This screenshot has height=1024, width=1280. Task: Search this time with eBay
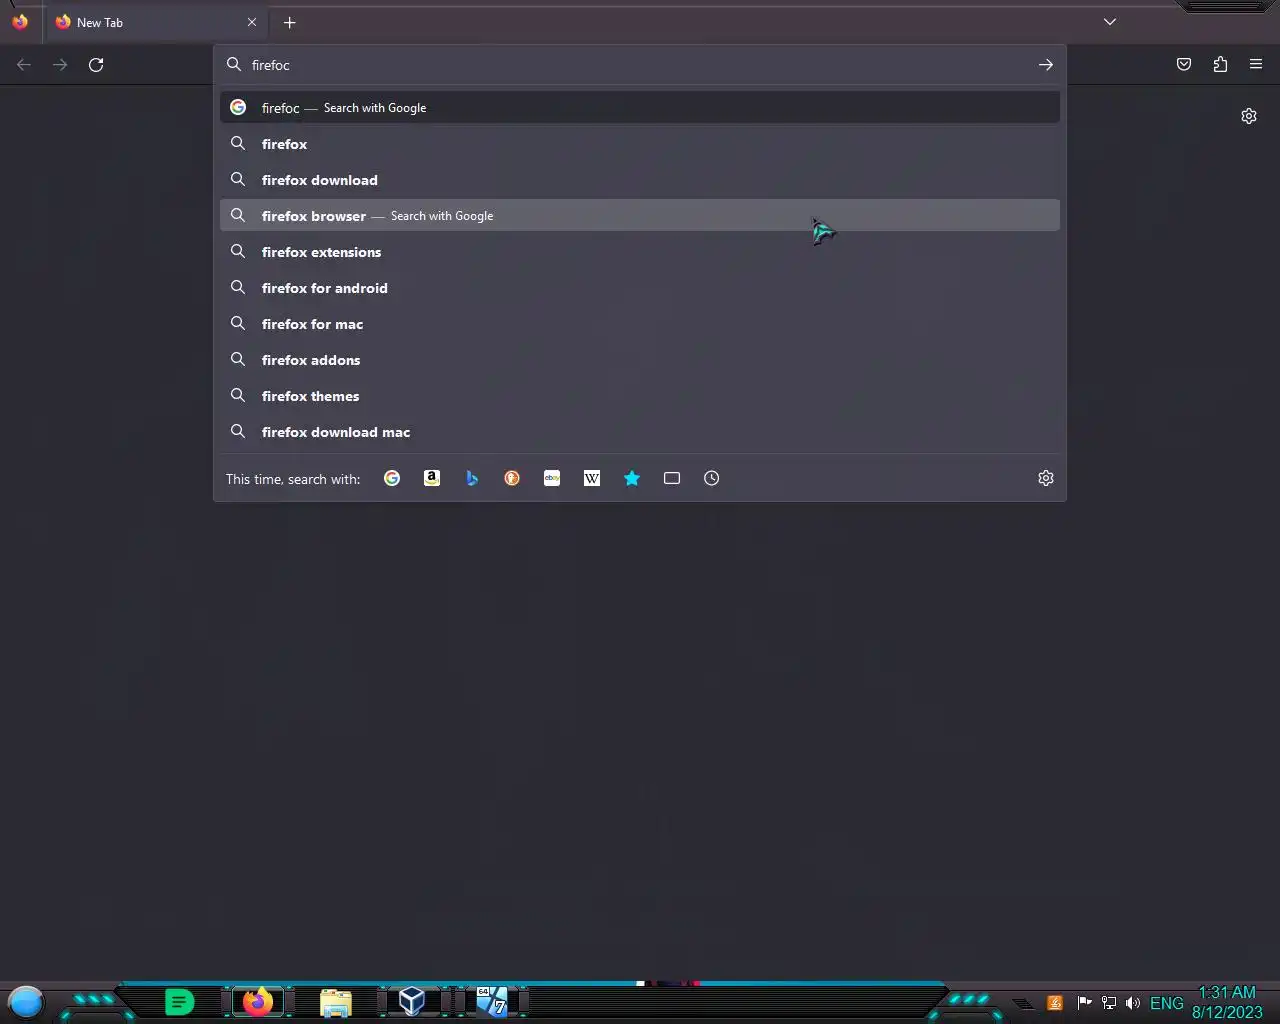(x=552, y=478)
